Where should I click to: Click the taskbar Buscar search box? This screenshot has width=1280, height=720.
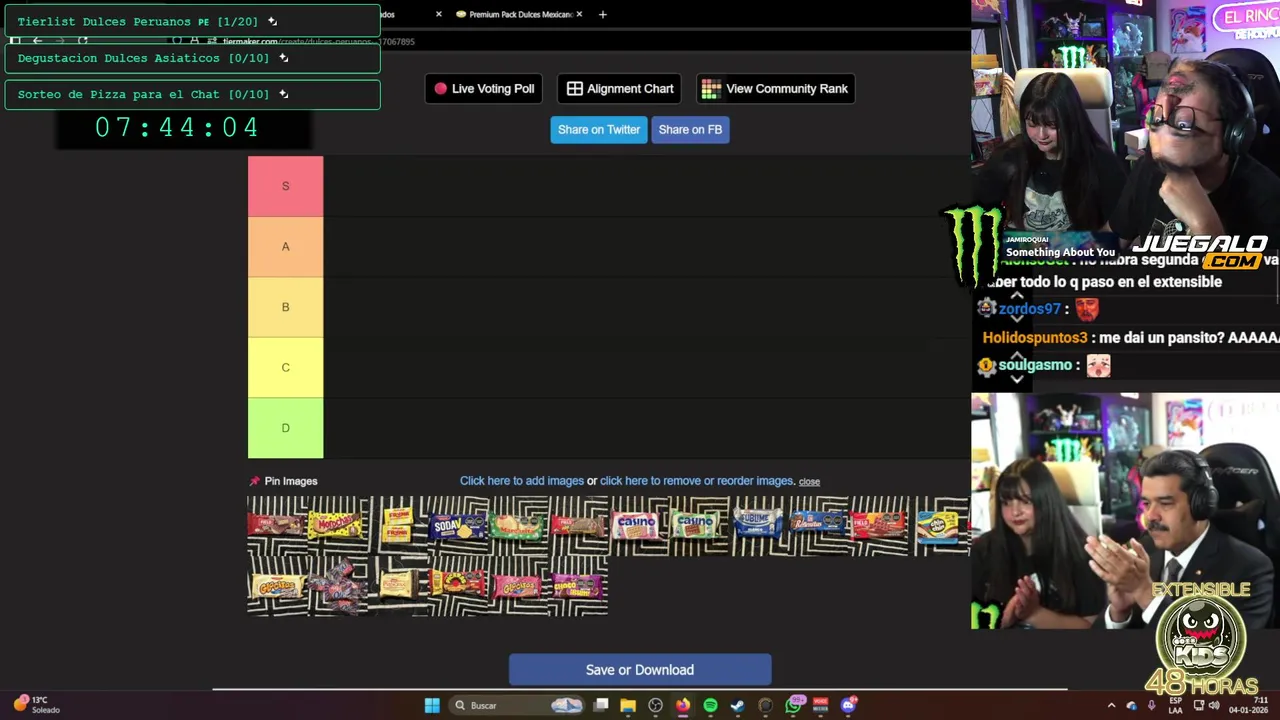click(517, 705)
